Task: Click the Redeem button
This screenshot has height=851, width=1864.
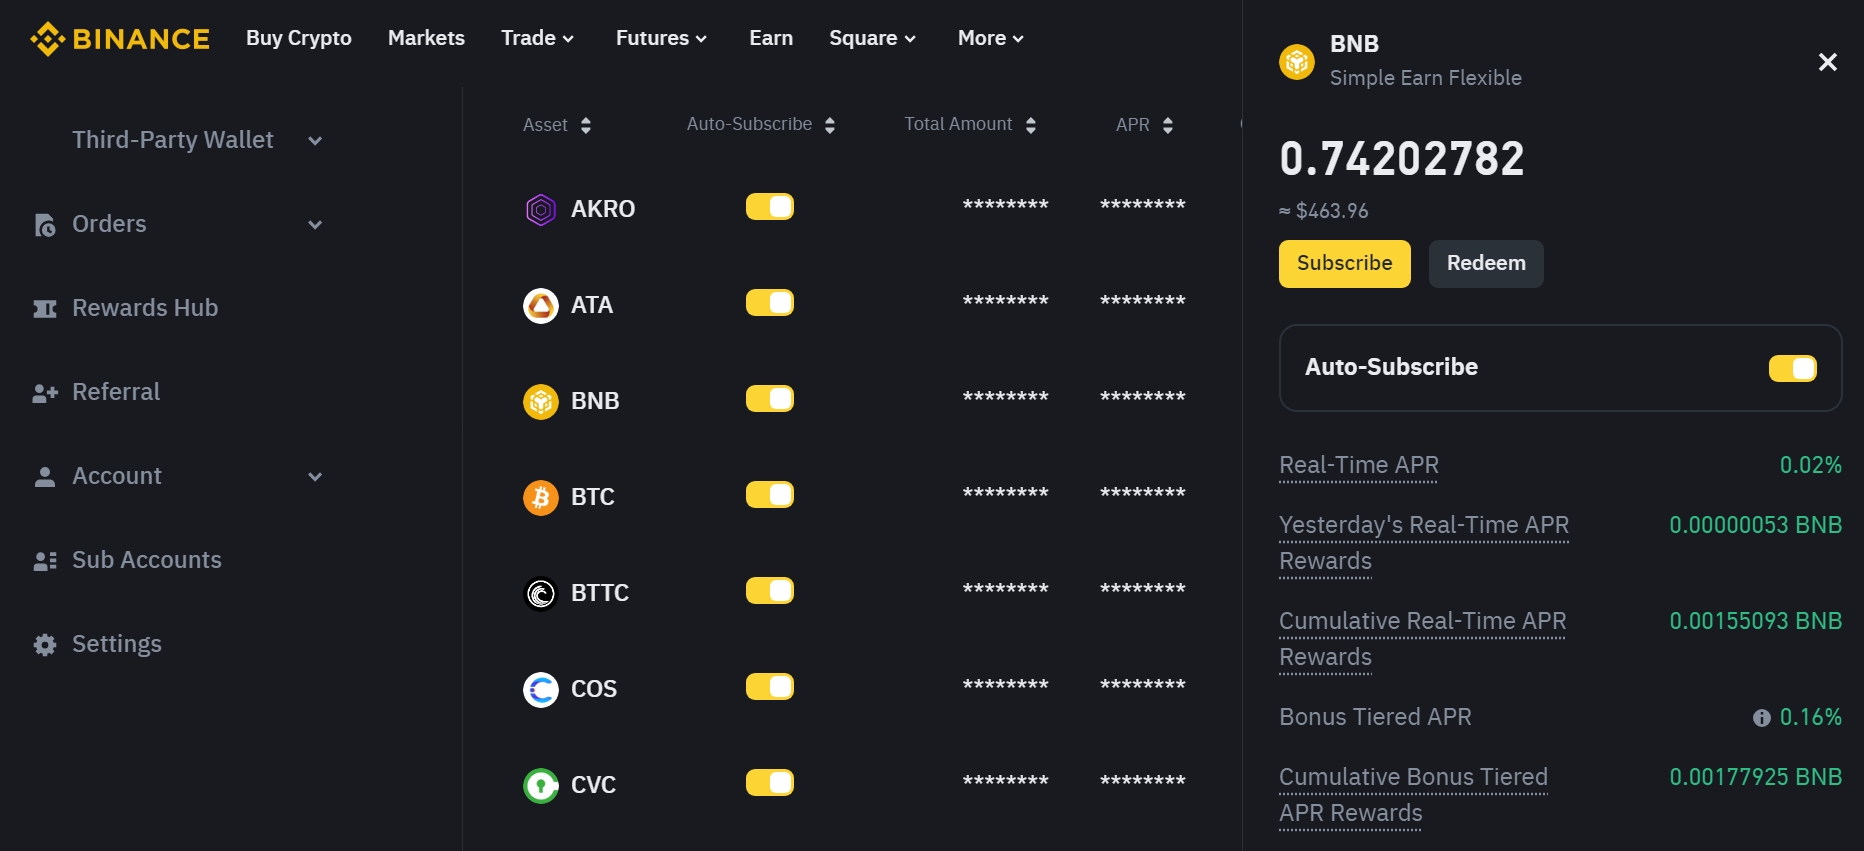Action: [1486, 264]
